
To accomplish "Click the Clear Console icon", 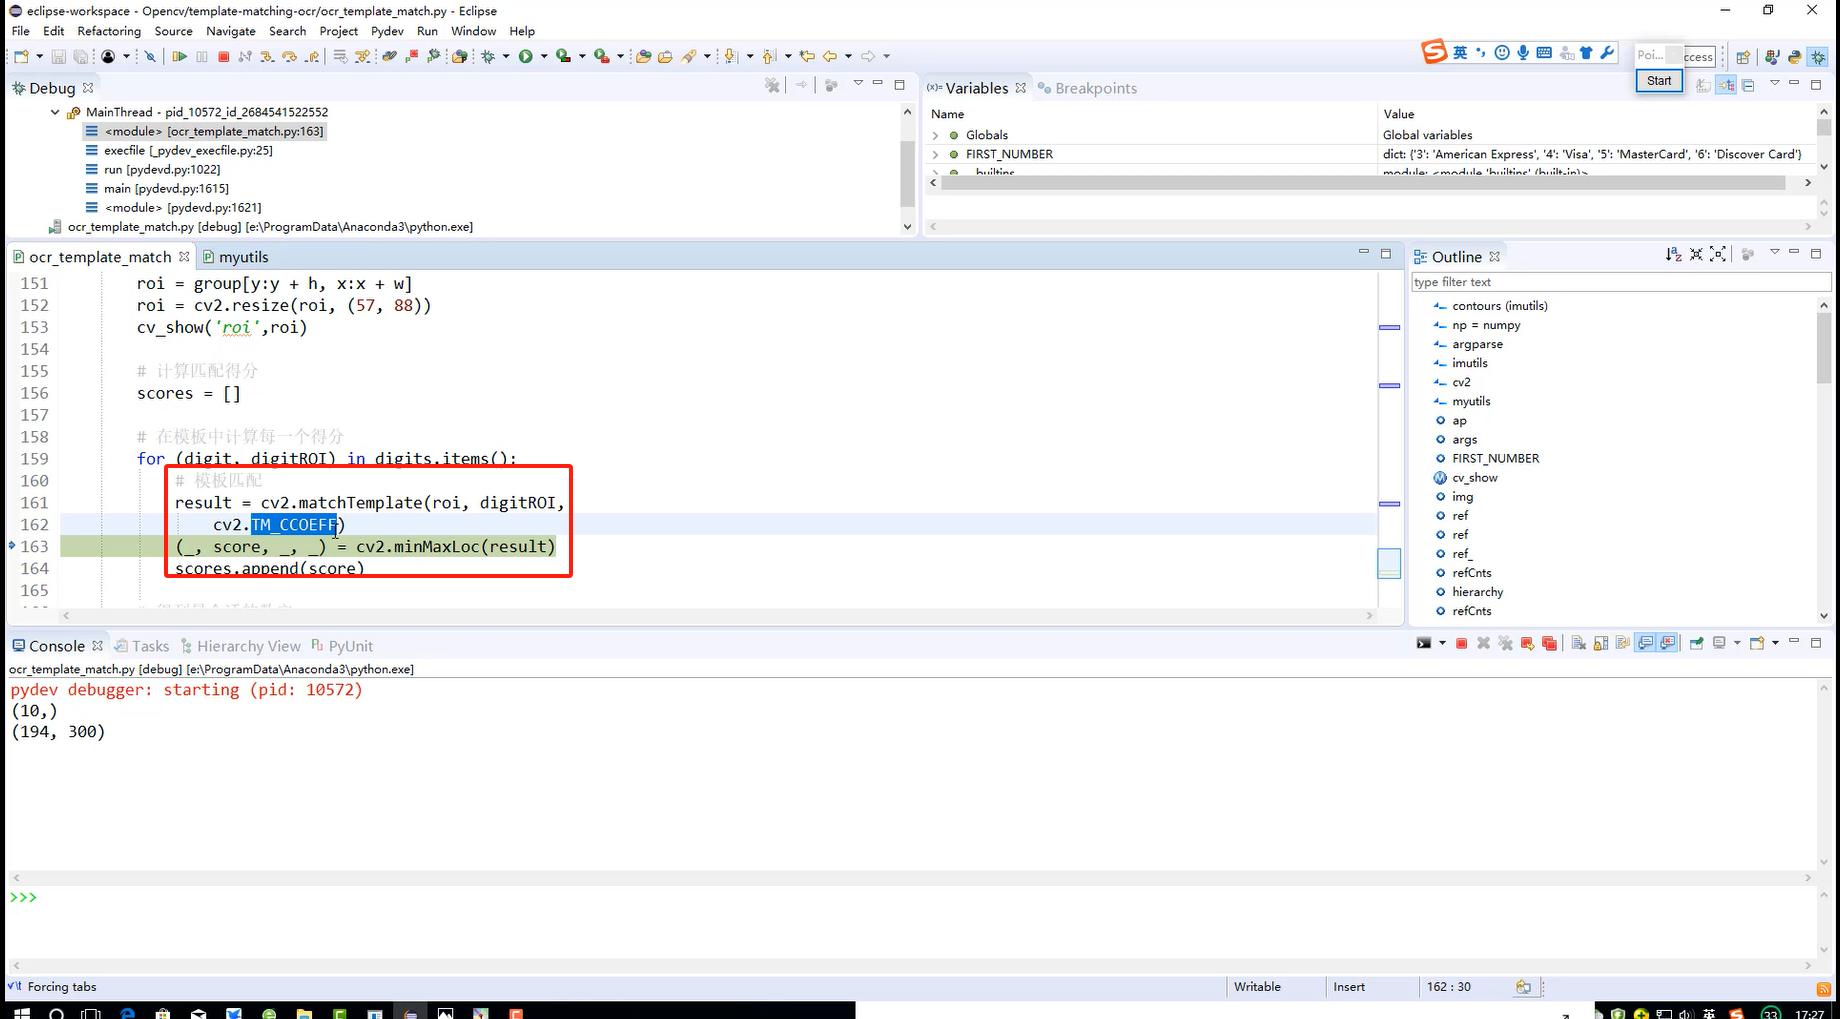I will [1578, 643].
